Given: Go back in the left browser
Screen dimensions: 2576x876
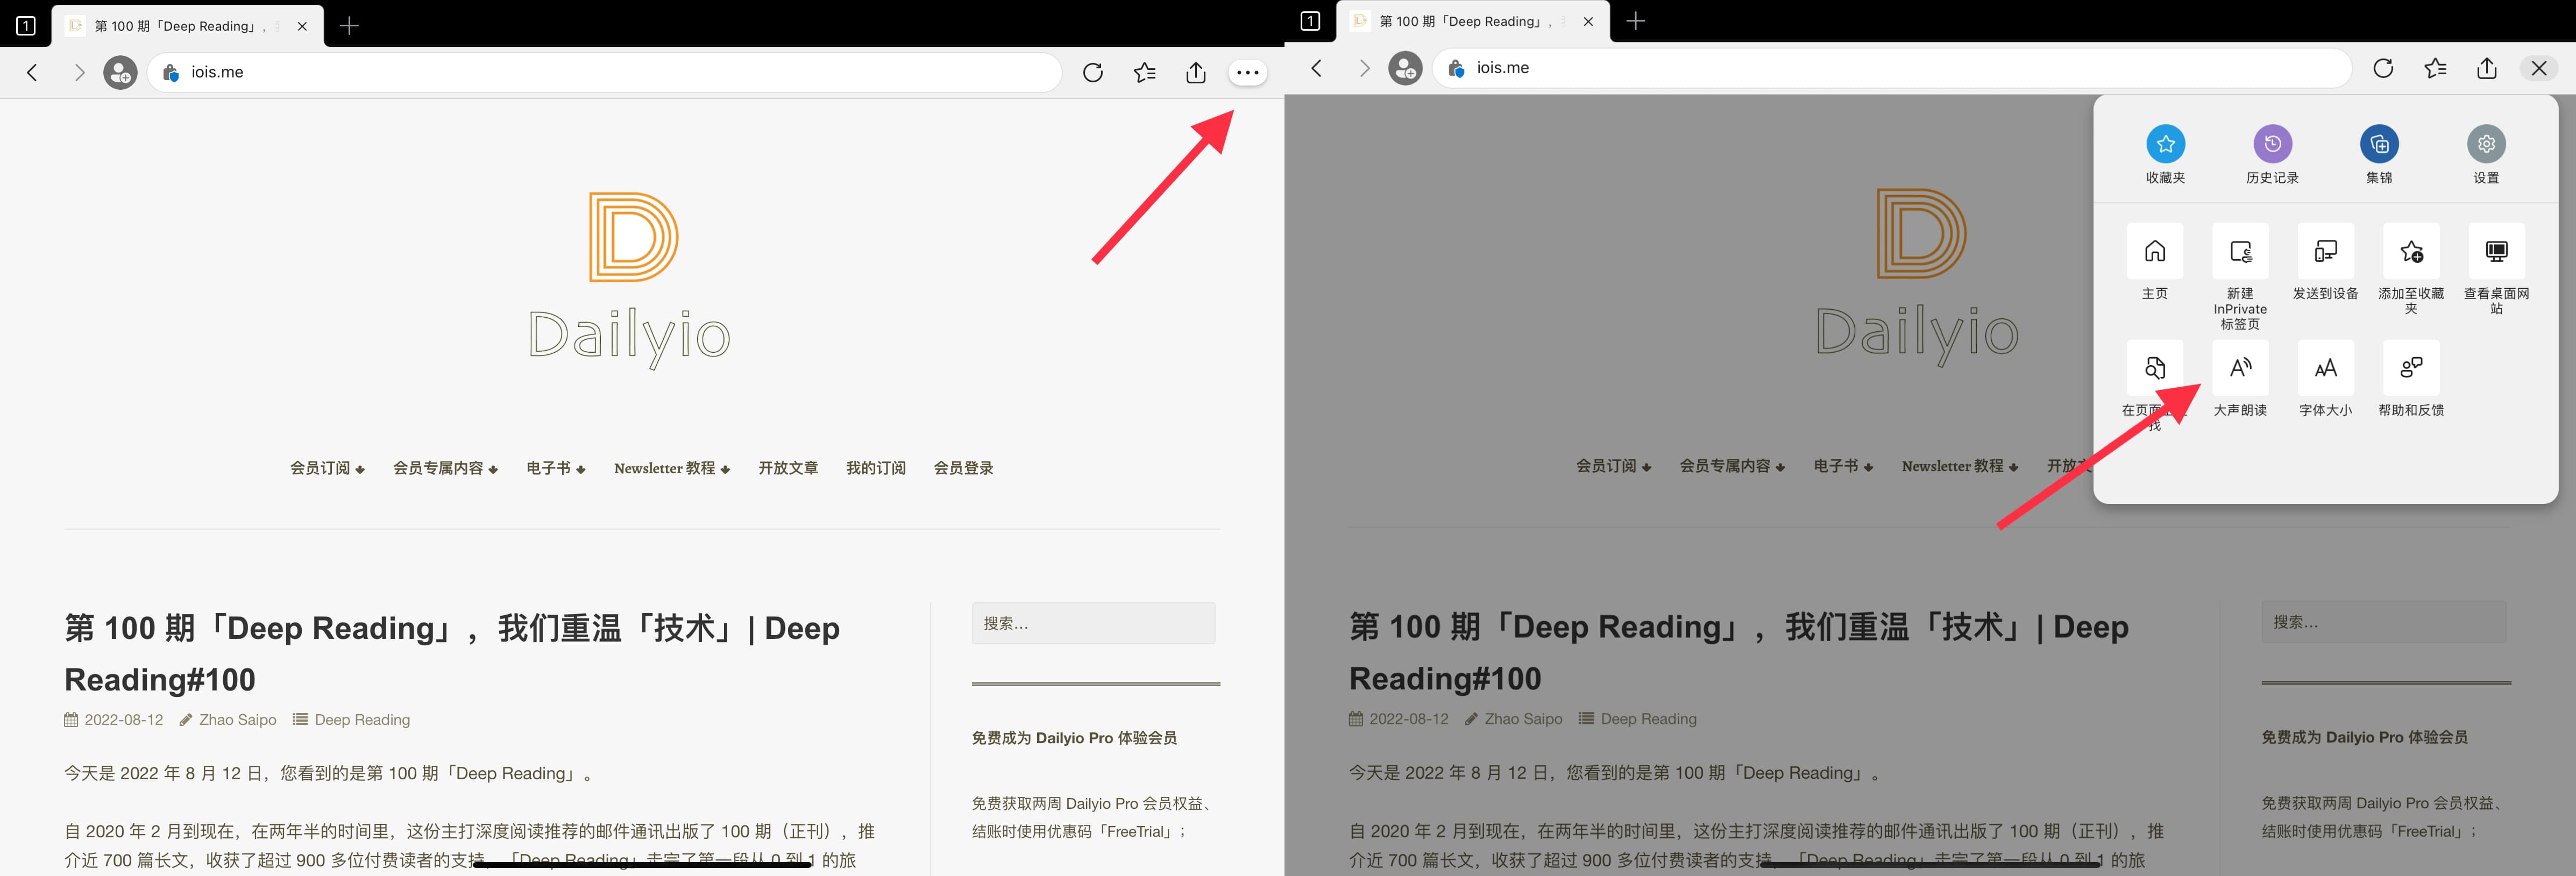Looking at the screenshot, I should (x=32, y=72).
